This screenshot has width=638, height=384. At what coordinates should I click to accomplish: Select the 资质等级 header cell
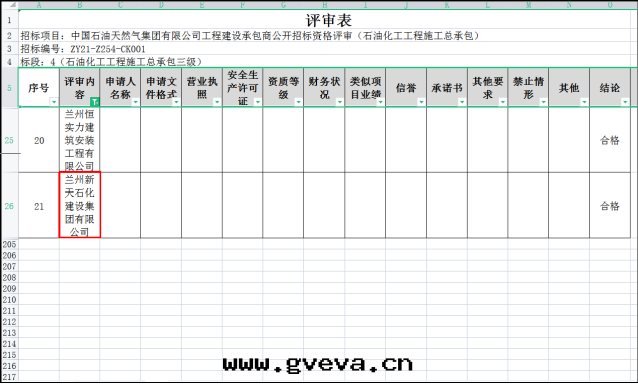283,87
